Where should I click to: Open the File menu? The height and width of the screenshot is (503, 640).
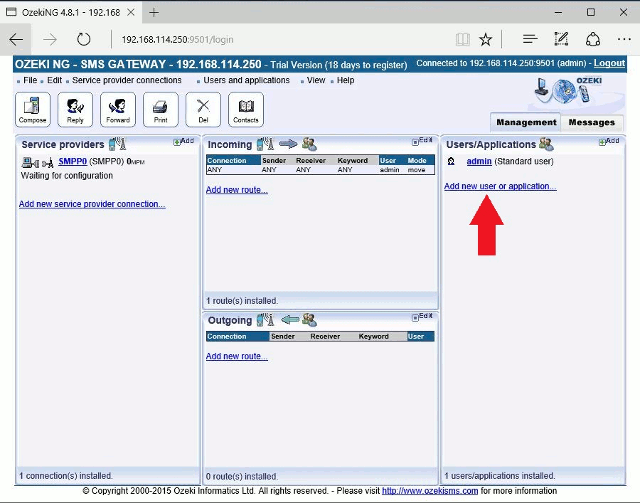(30, 80)
